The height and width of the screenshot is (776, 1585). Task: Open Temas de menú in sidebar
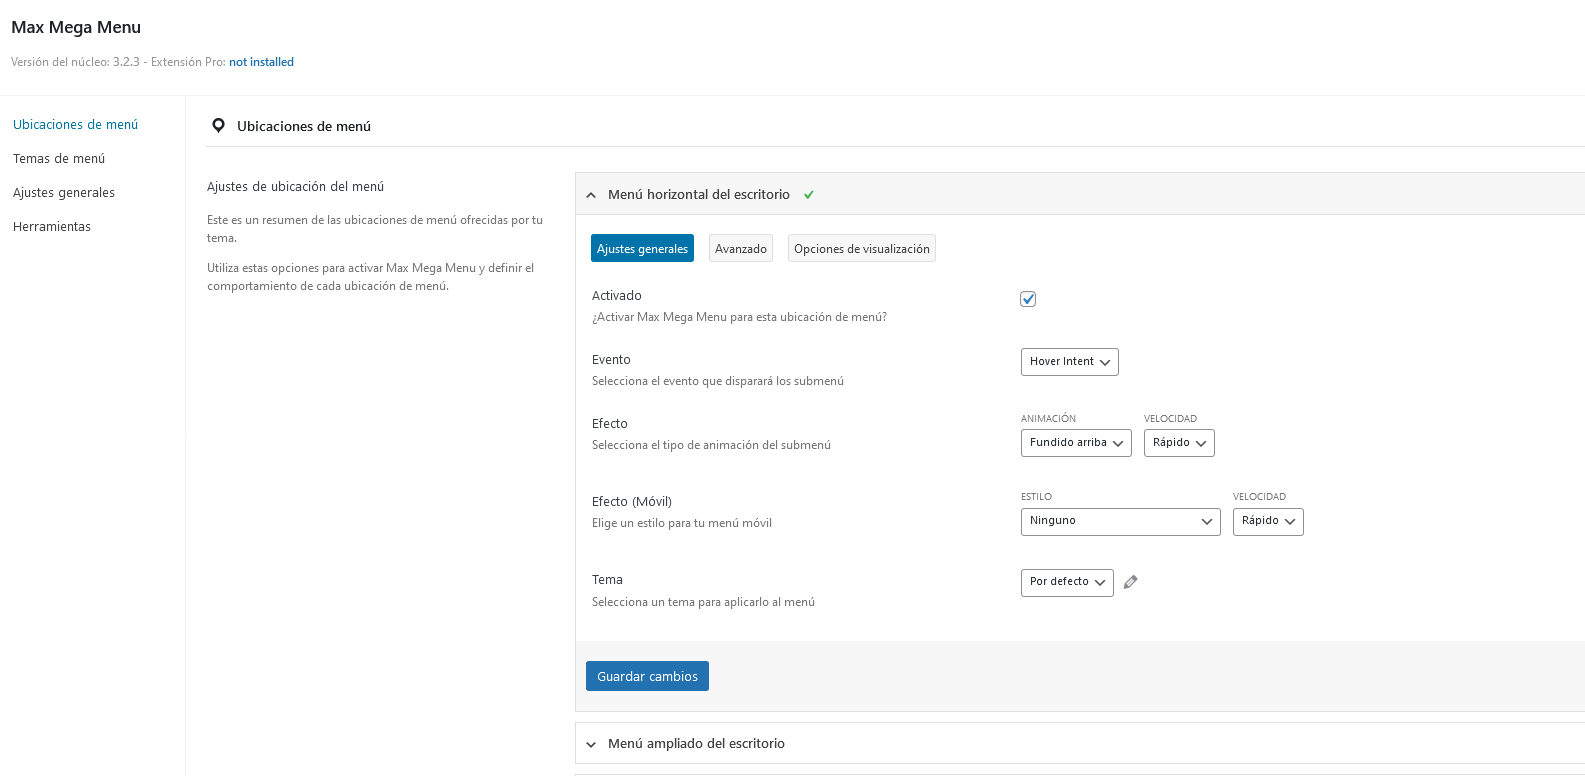point(59,159)
